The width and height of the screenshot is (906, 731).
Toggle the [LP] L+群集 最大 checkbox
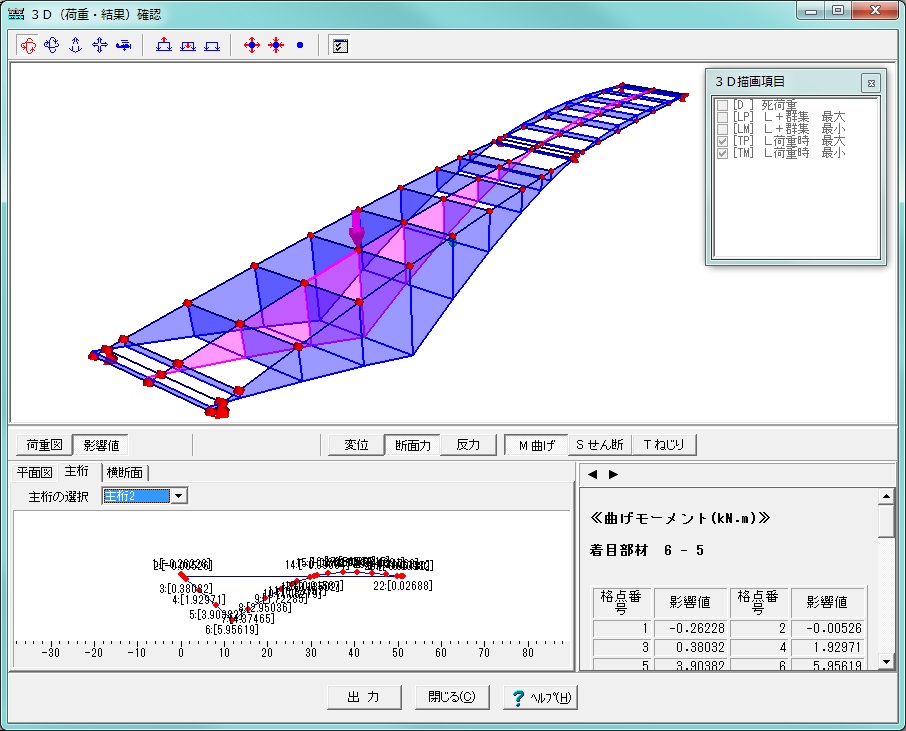pyautogui.click(x=722, y=117)
